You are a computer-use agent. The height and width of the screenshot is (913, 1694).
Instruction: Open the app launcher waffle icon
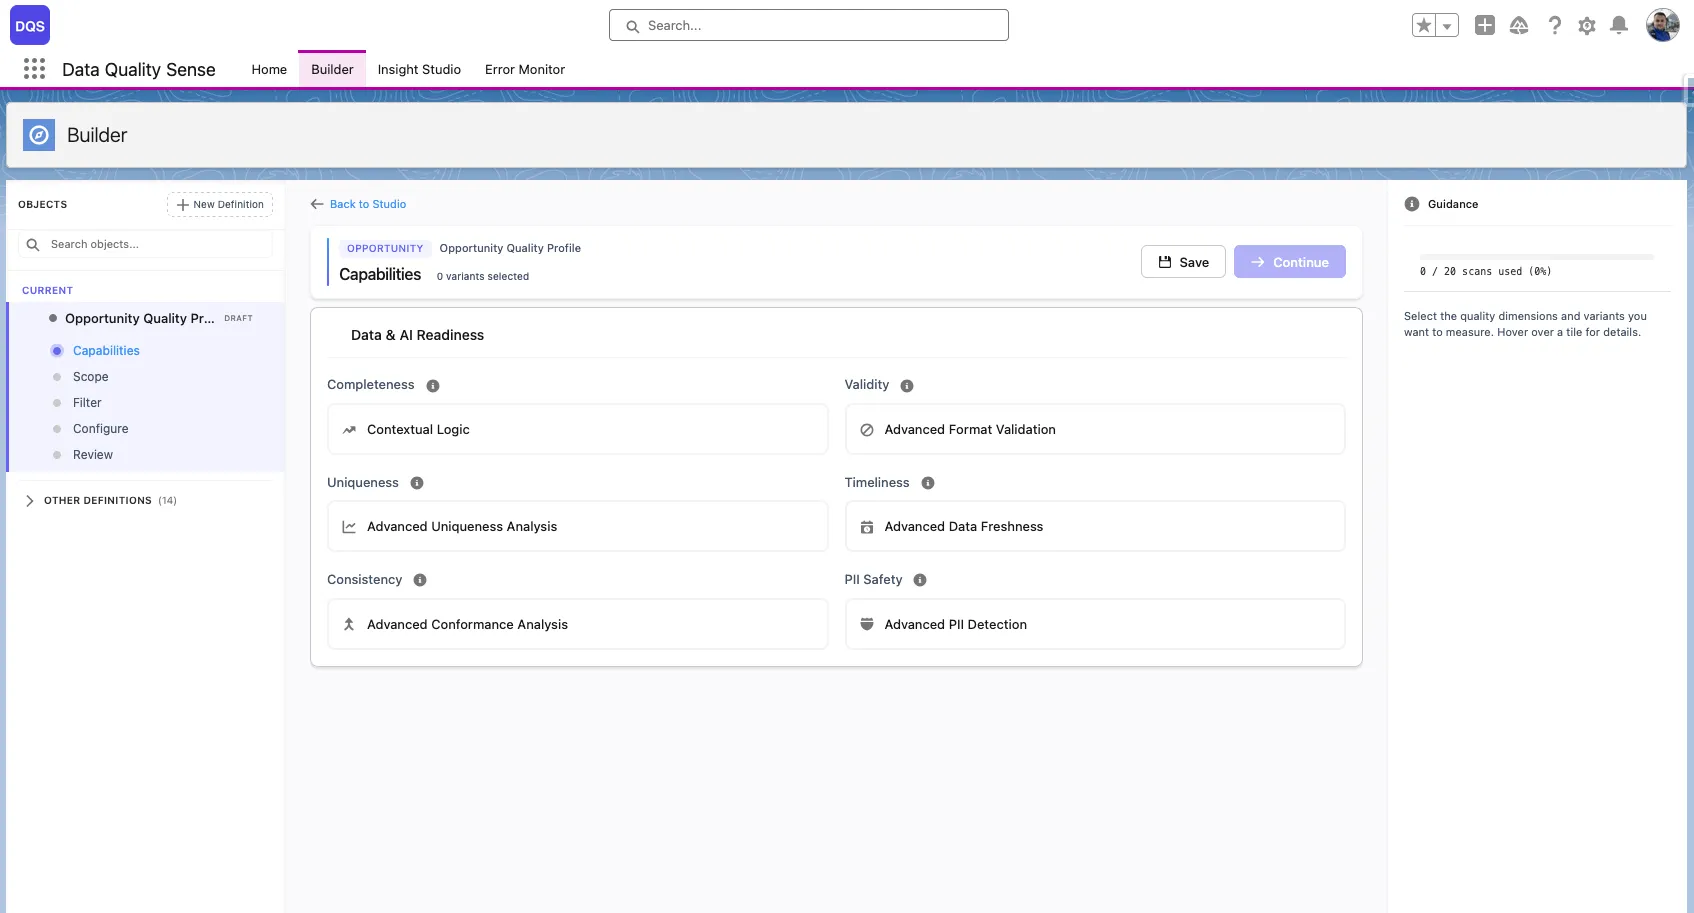[x=34, y=68]
